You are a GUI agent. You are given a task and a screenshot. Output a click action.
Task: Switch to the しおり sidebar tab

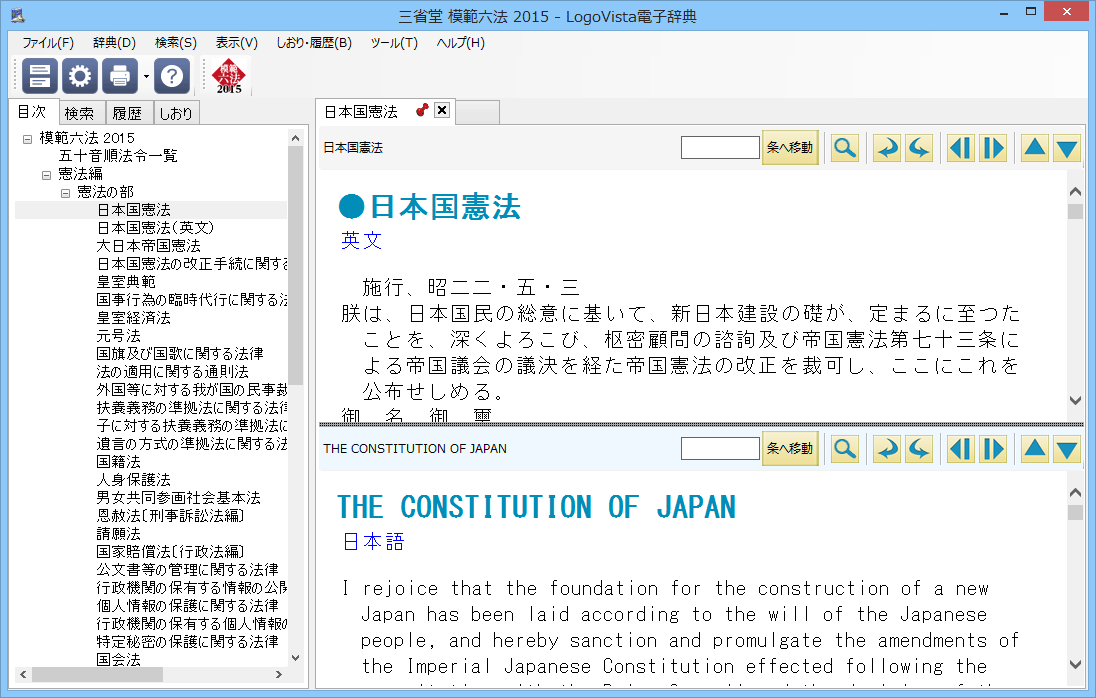tap(176, 113)
